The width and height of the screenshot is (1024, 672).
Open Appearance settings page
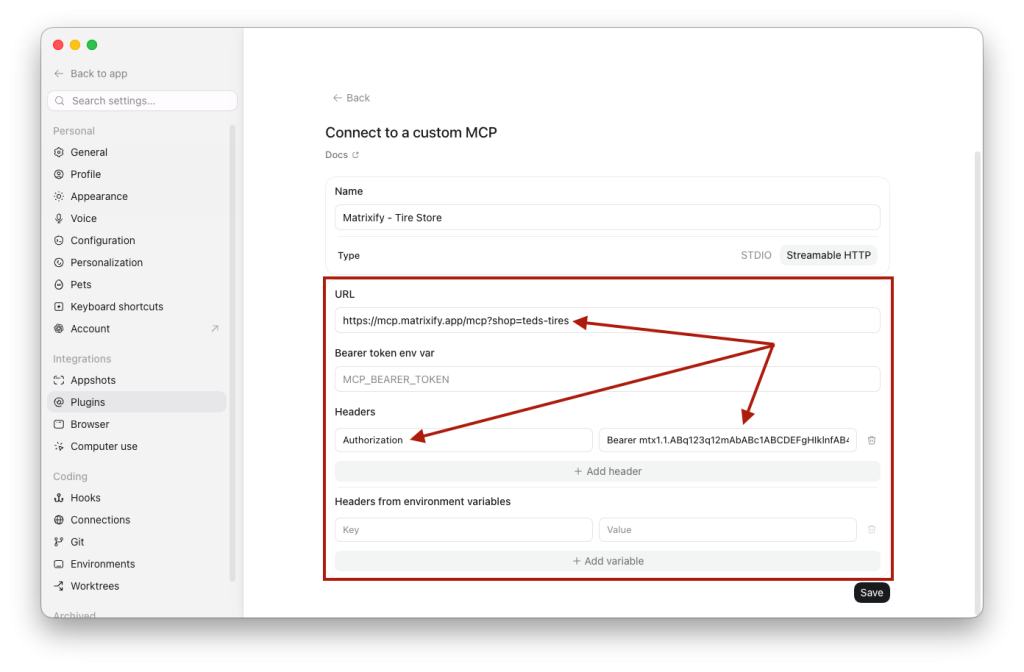click(137, 197)
